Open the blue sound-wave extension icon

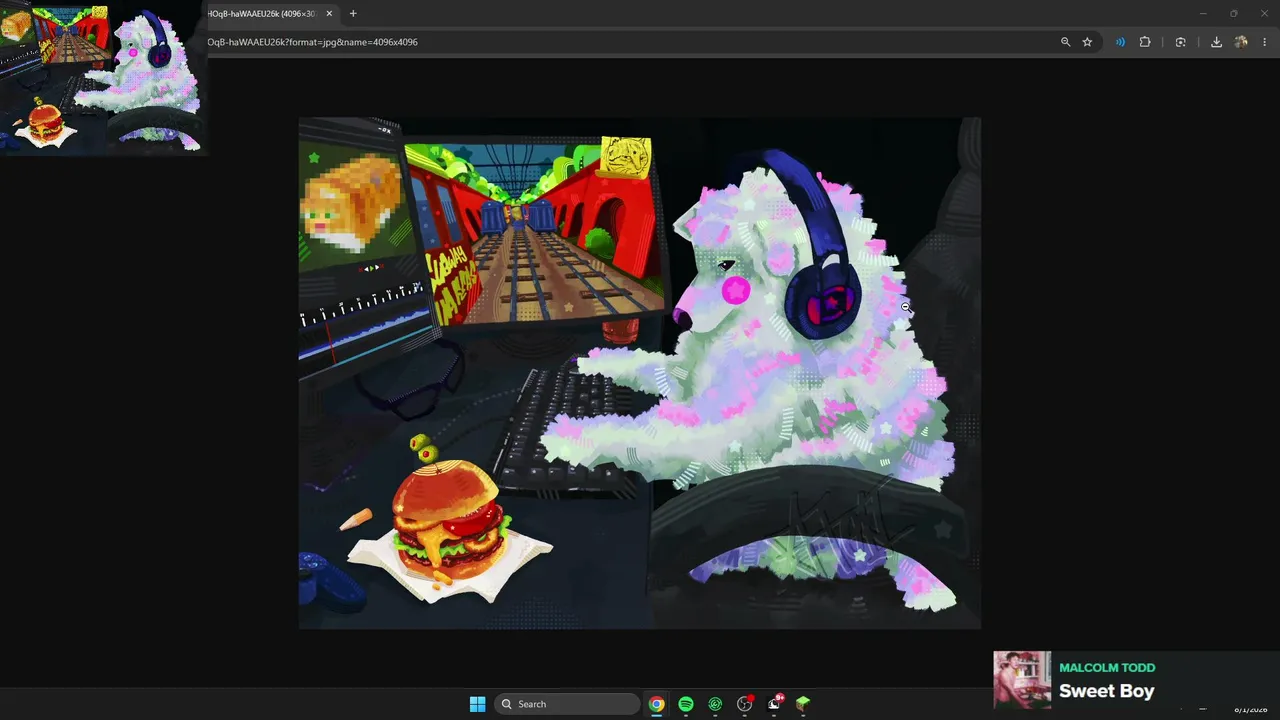tap(1120, 42)
